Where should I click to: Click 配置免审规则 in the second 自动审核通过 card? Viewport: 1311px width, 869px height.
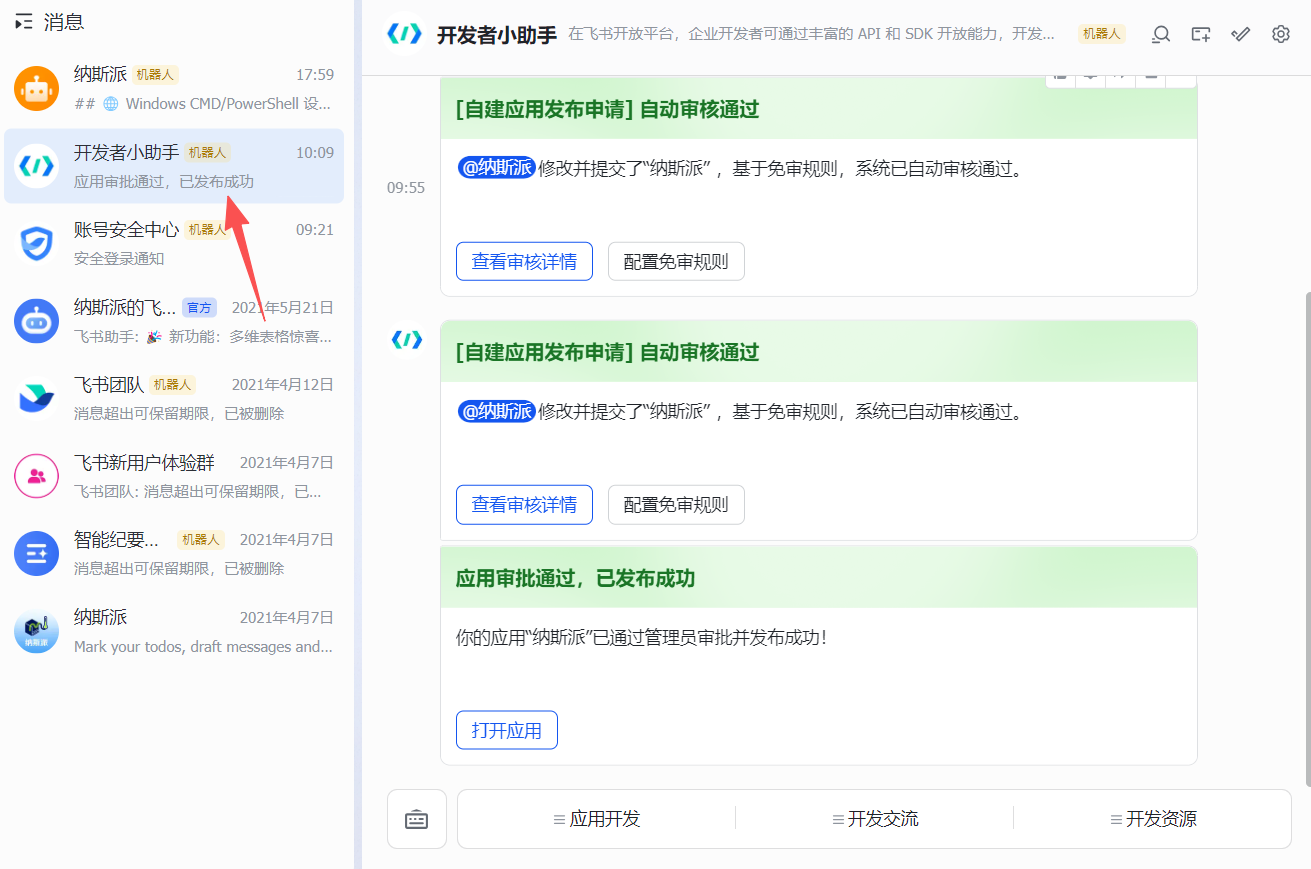pyautogui.click(x=676, y=505)
